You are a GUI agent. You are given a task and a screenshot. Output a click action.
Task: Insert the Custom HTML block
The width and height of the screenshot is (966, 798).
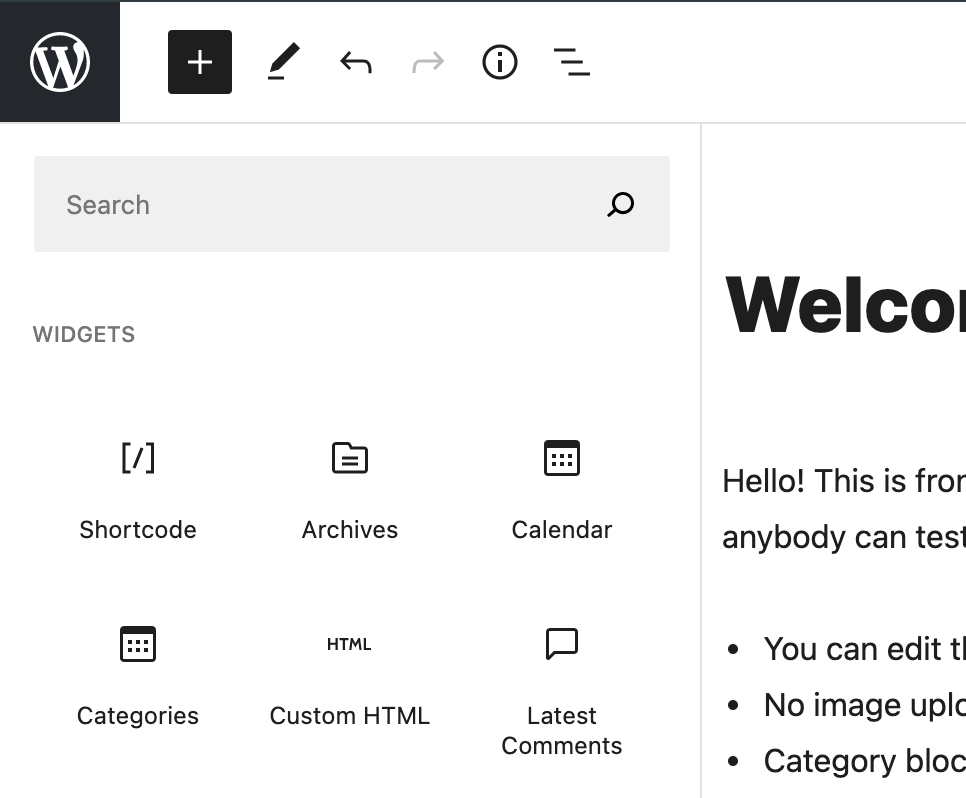coord(350,677)
